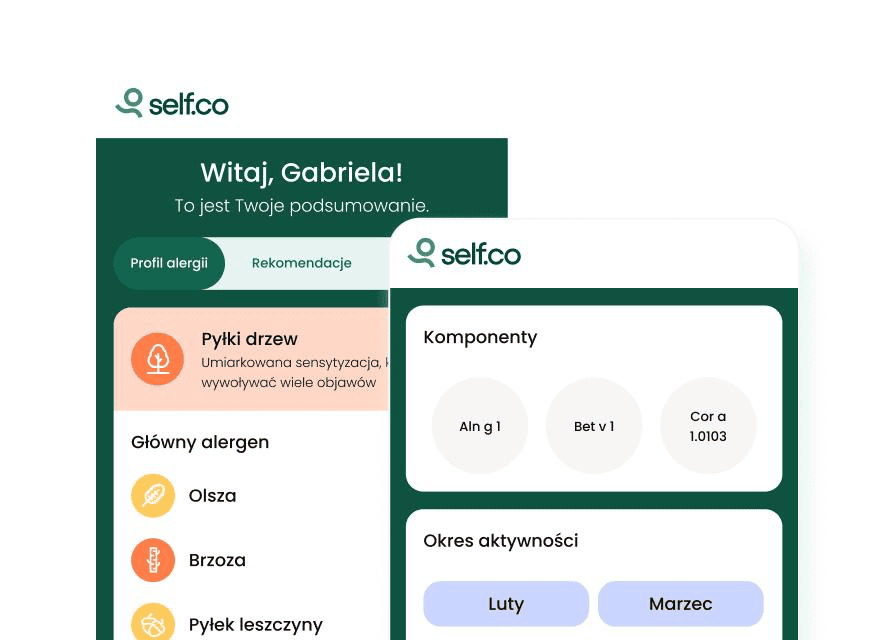Click the self.co logo at top left
Viewport: 896px width, 640px height.
click(x=172, y=104)
